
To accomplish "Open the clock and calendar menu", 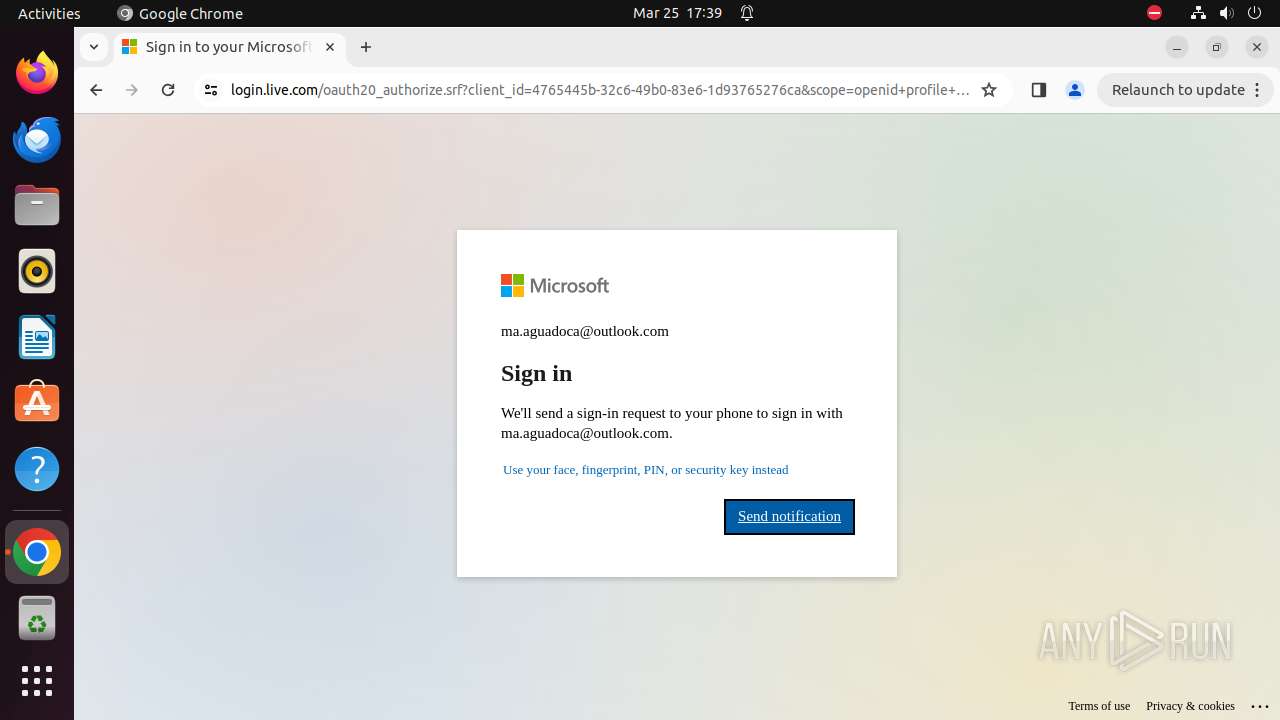I will coord(677,13).
